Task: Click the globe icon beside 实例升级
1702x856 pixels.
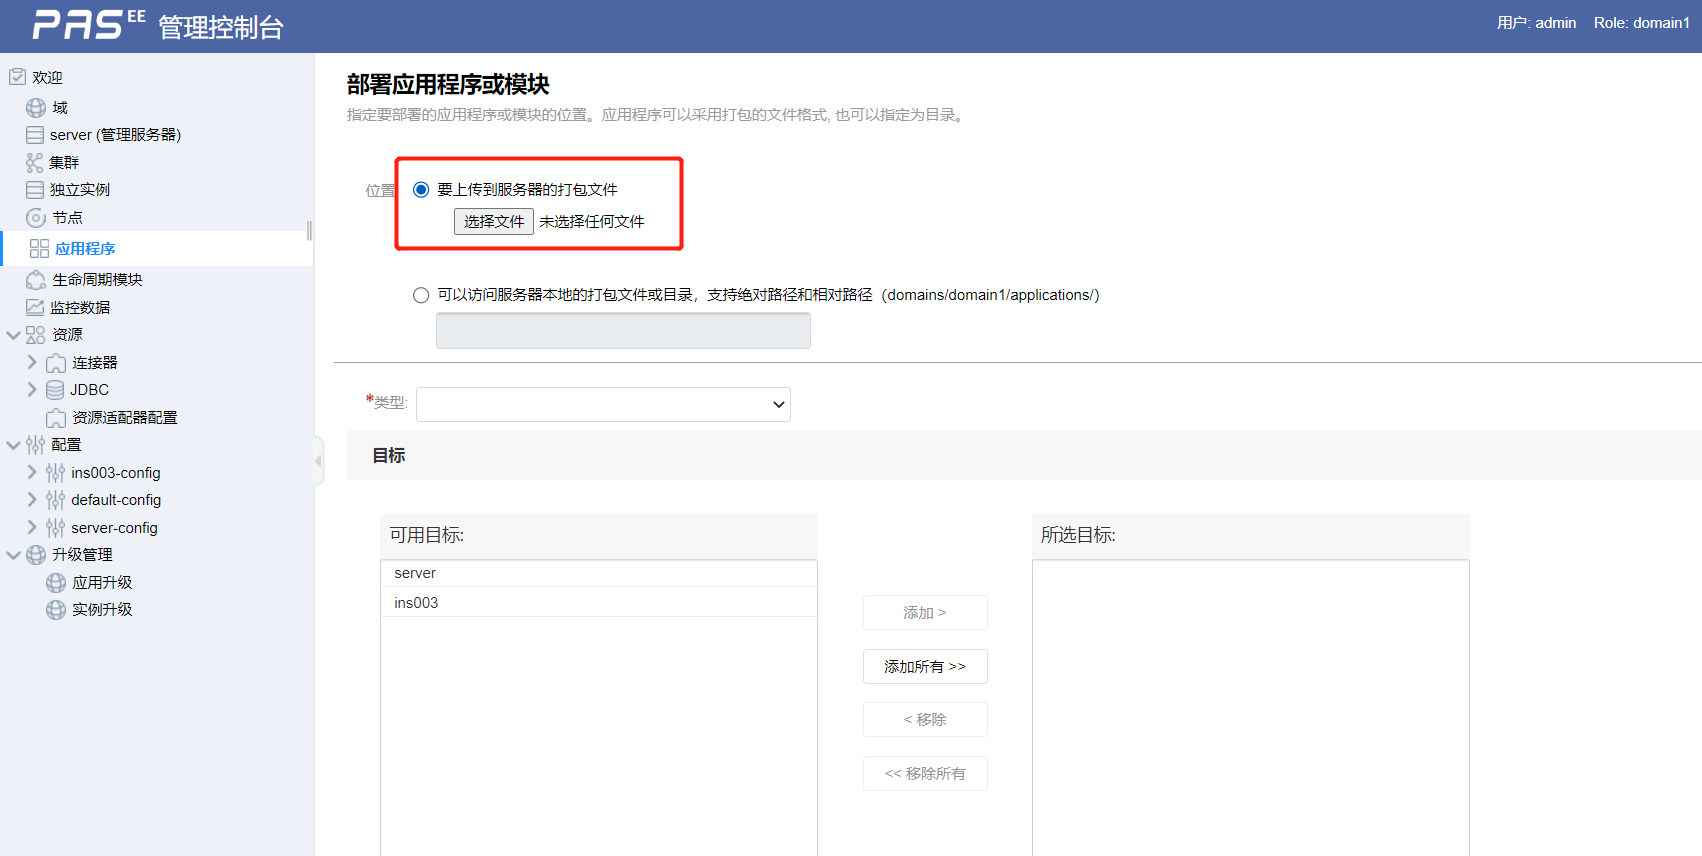Action: click(56, 610)
